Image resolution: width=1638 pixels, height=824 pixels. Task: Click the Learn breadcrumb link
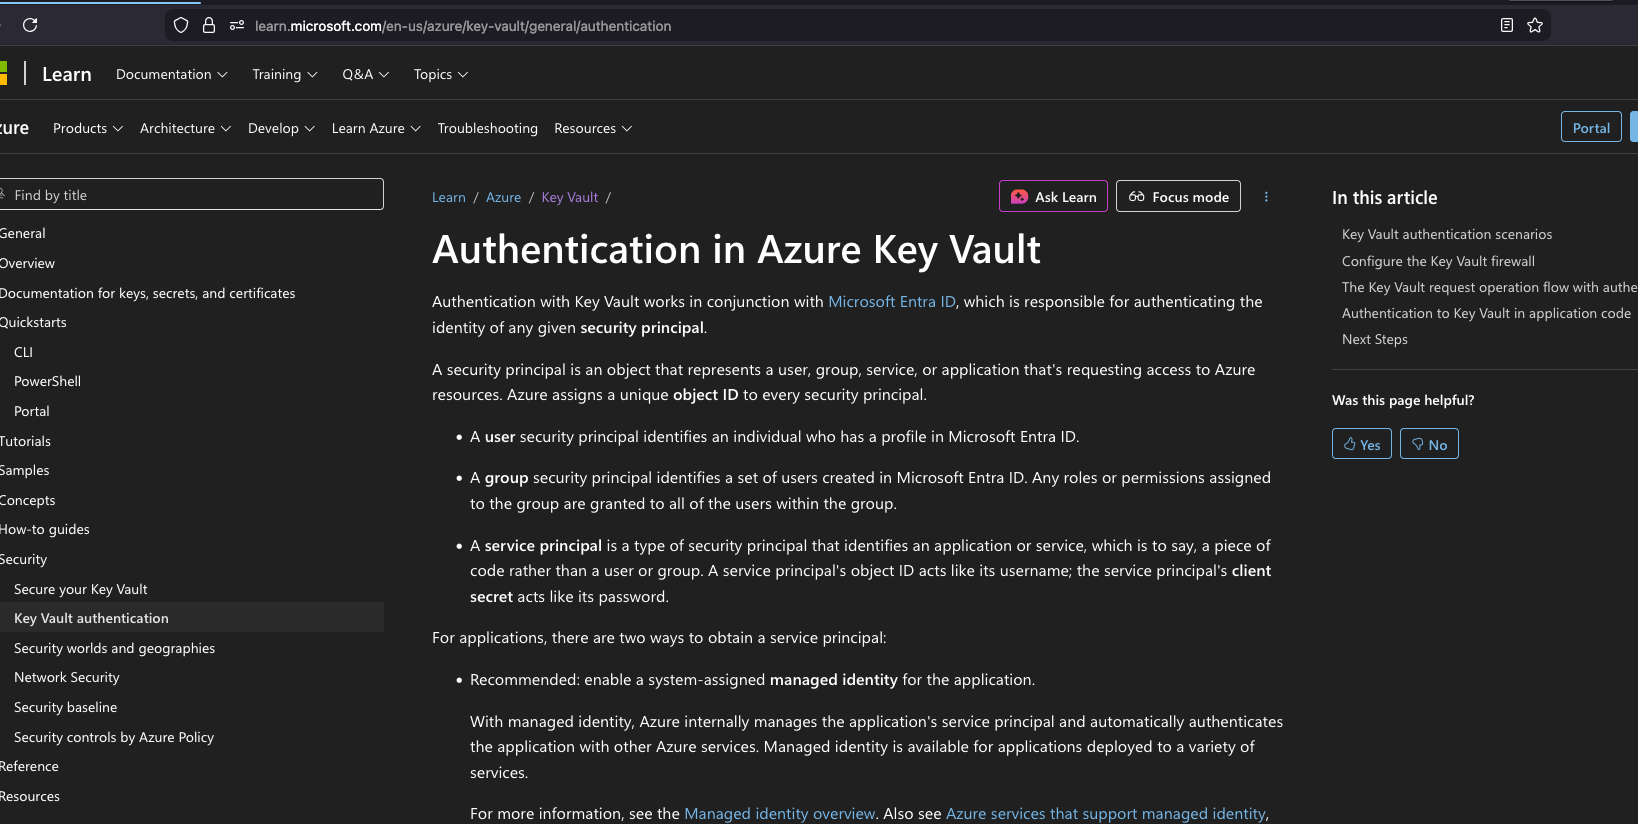449,197
